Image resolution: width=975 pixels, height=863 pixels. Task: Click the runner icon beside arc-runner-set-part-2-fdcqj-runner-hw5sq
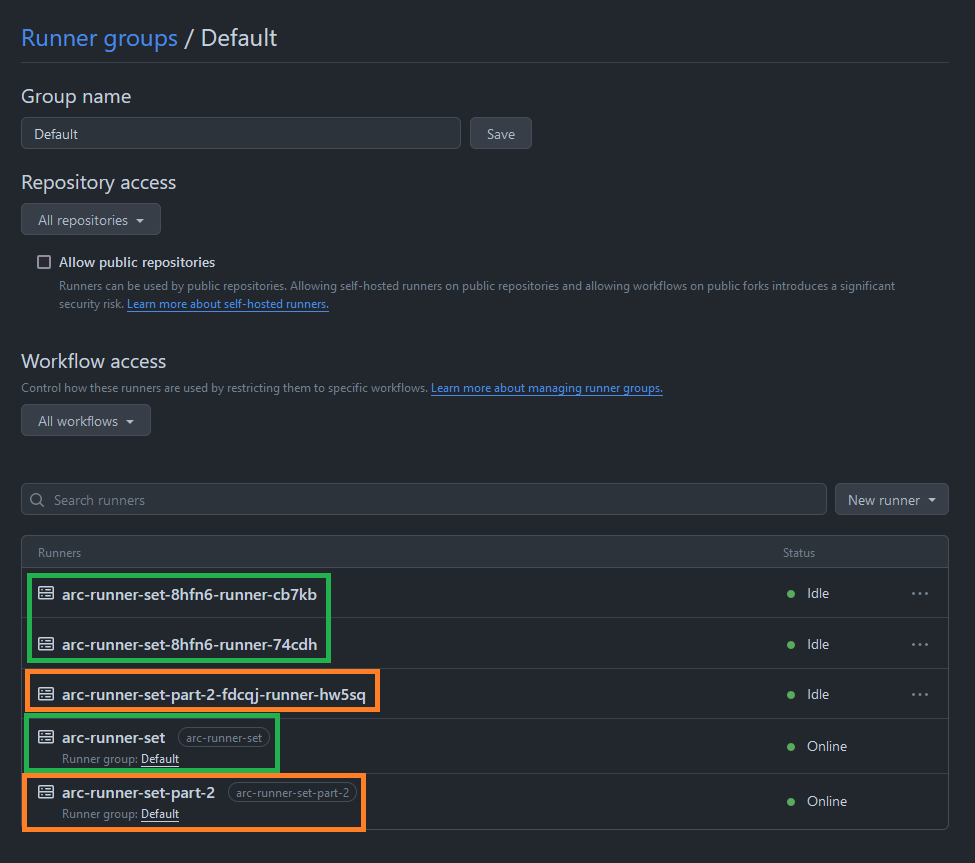[x=46, y=694]
